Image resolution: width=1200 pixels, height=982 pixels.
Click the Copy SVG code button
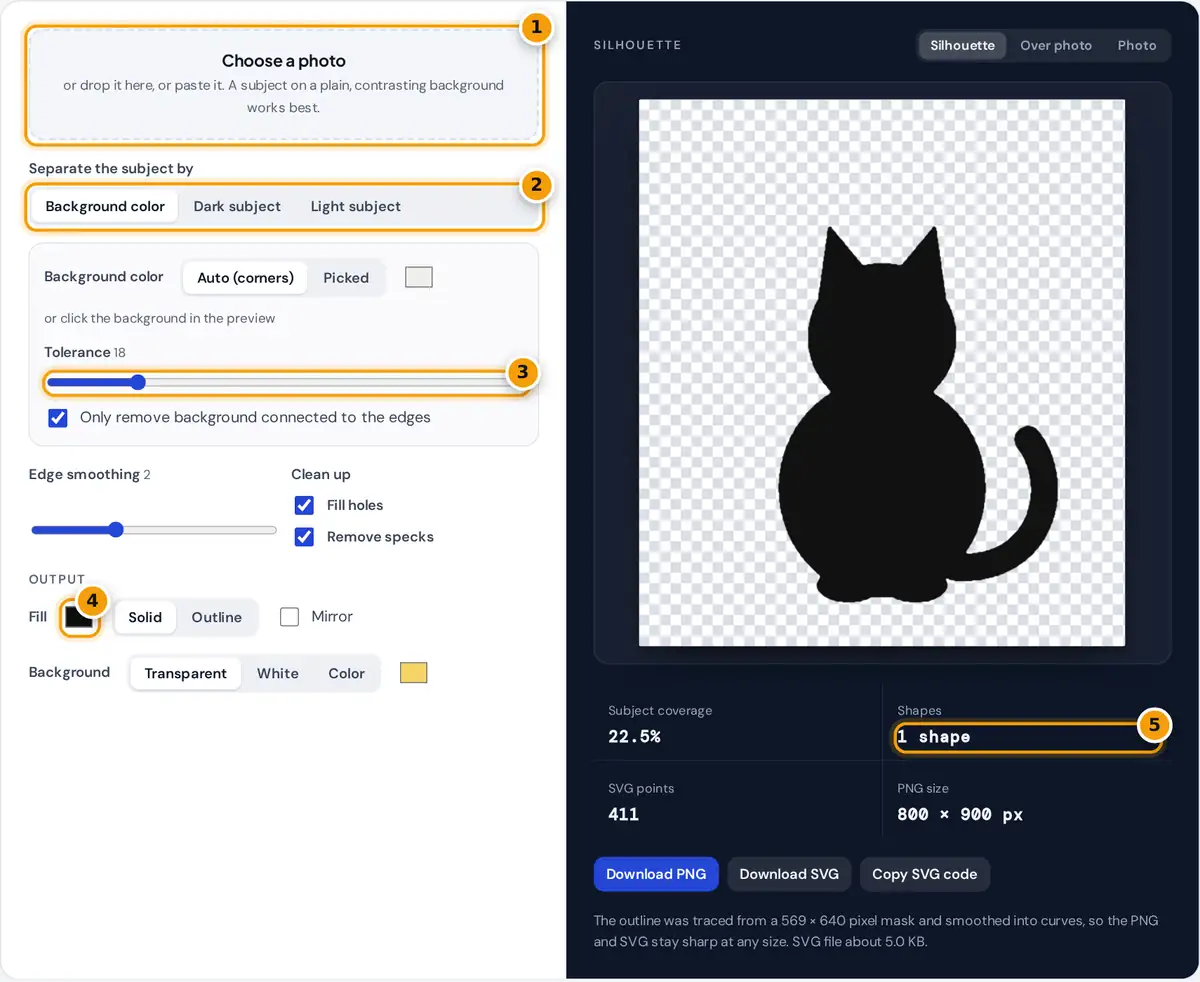925,874
